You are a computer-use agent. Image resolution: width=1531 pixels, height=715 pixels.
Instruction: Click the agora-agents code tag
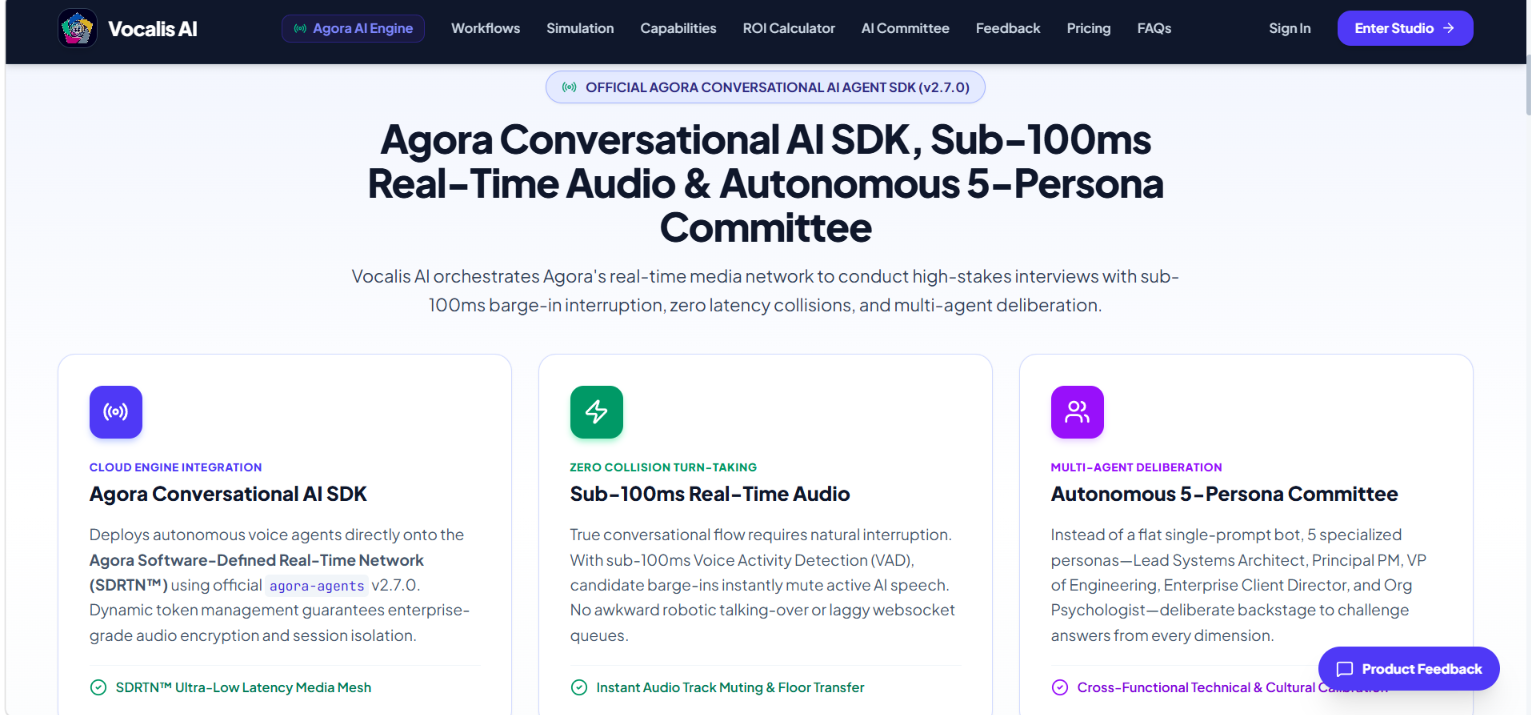pyautogui.click(x=317, y=586)
